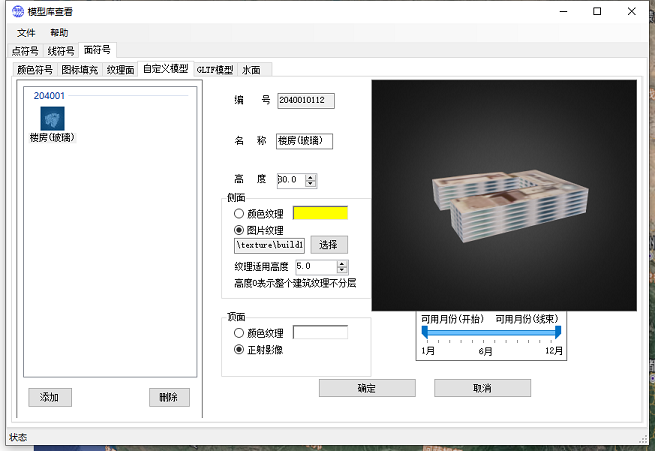655x451 pixels.
Task: Switch to the 点符号 tab
Action: pyautogui.click(x=25, y=50)
